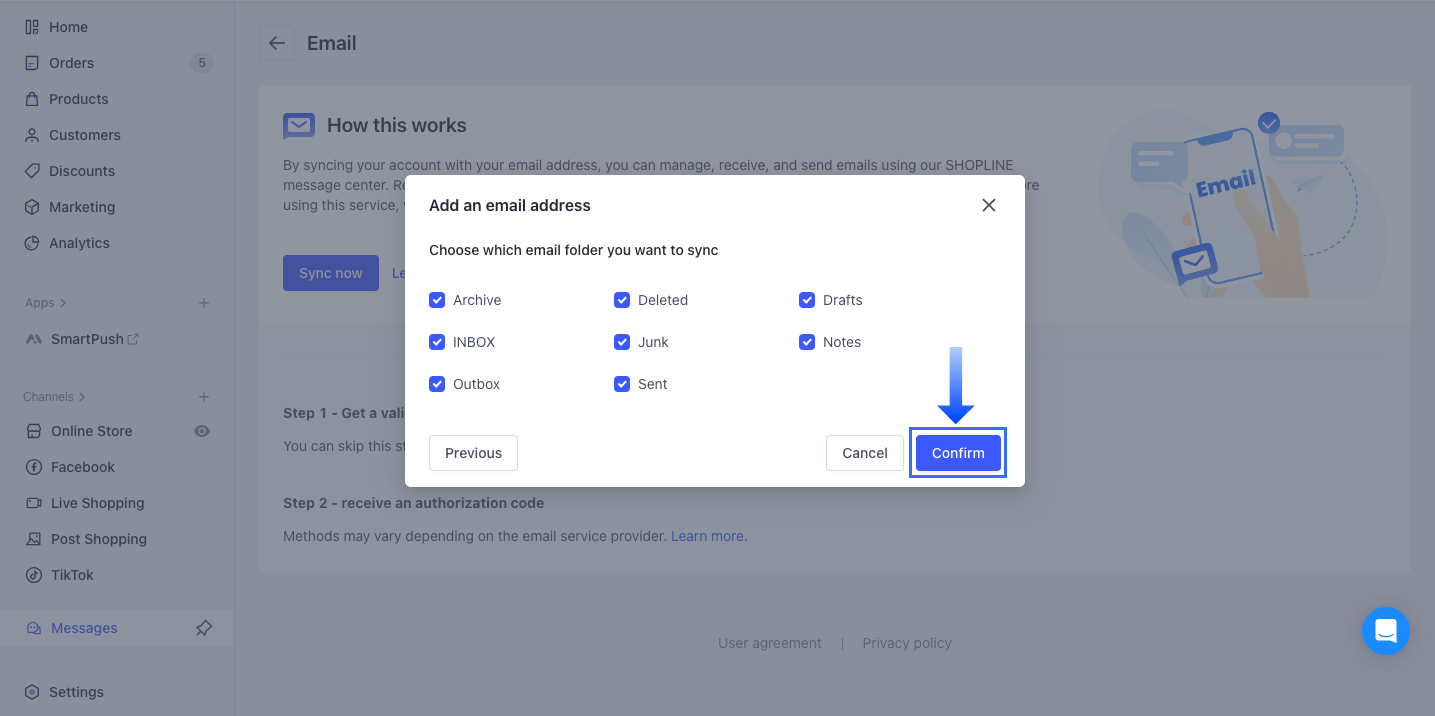Uncheck the Junk folder checkbox
Viewport: 1435px width, 716px height.
tap(622, 342)
